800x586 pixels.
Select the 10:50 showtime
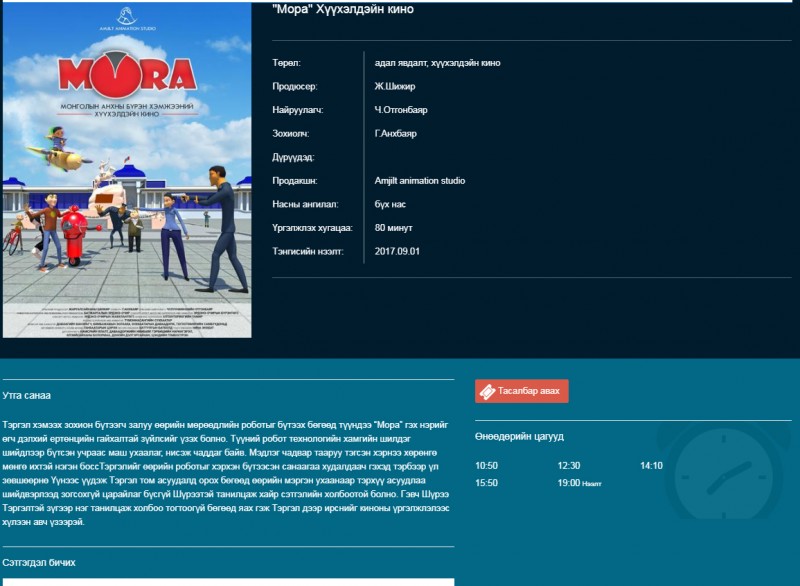click(x=486, y=466)
